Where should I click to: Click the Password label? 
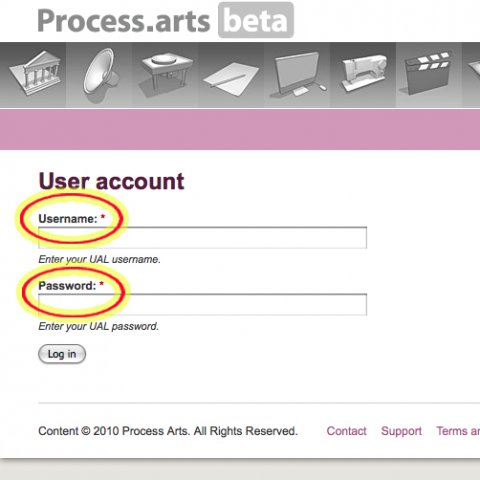point(67,286)
